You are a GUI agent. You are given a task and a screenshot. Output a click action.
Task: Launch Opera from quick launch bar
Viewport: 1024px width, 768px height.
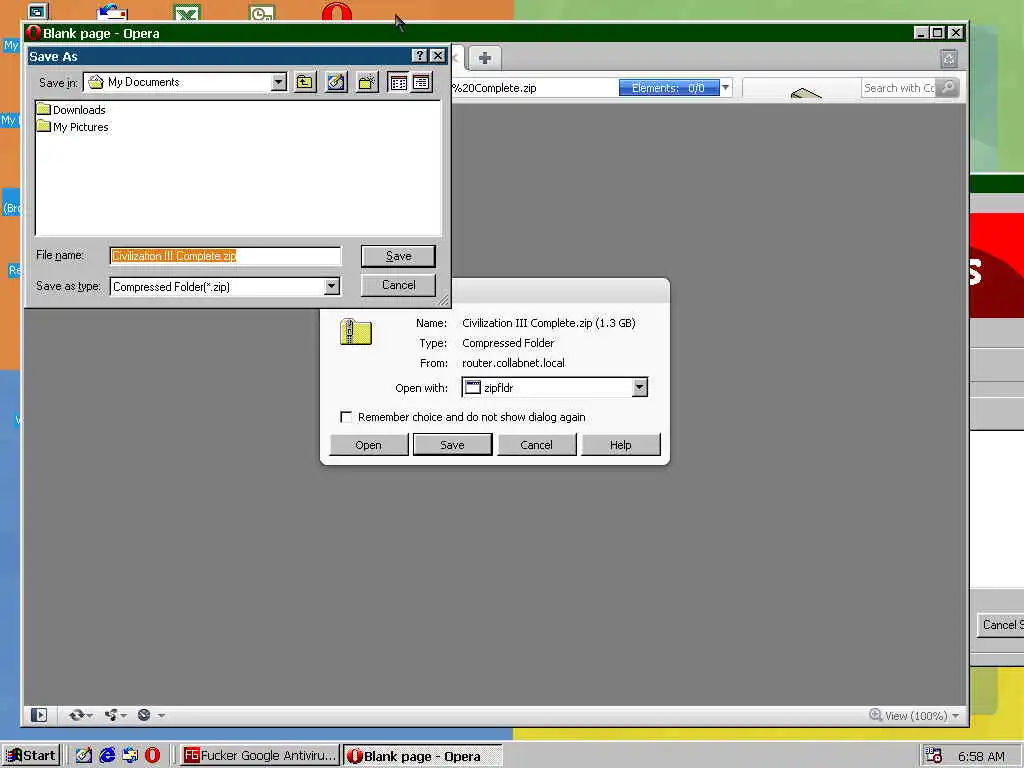[x=152, y=756]
